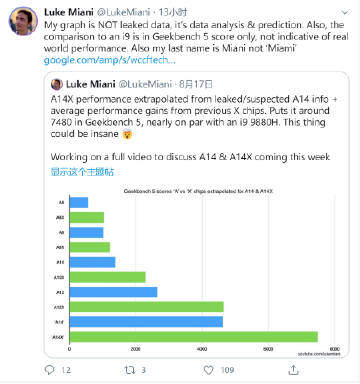
Task: Click the blue A14 bar in chart
Action: click(146, 322)
